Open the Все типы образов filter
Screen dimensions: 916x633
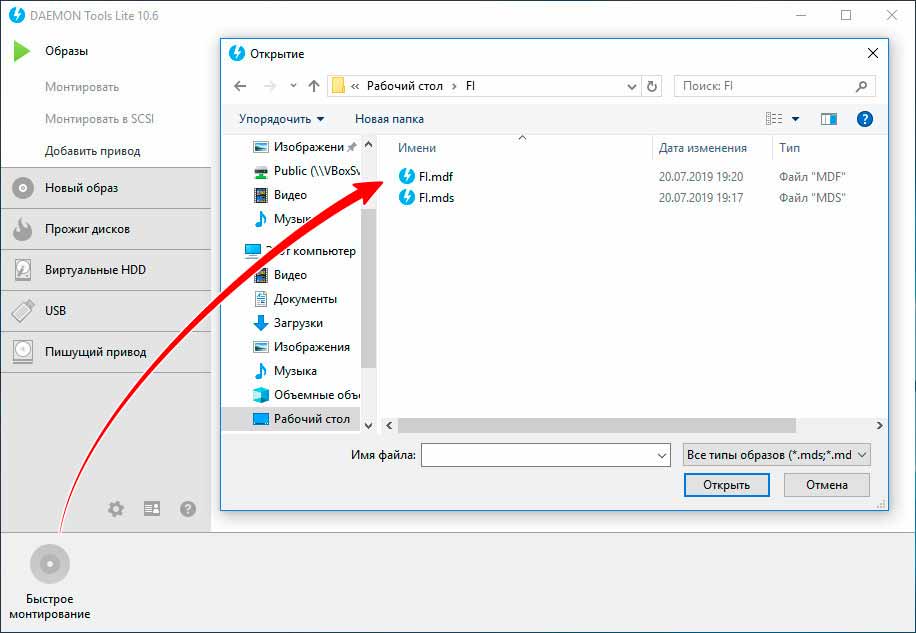(776, 455)
